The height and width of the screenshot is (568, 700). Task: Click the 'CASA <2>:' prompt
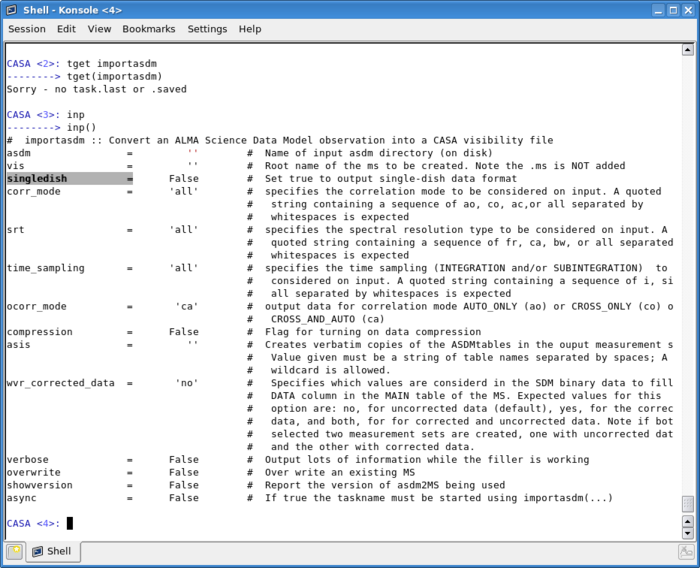pyautogui.click(x=33, y=63)
